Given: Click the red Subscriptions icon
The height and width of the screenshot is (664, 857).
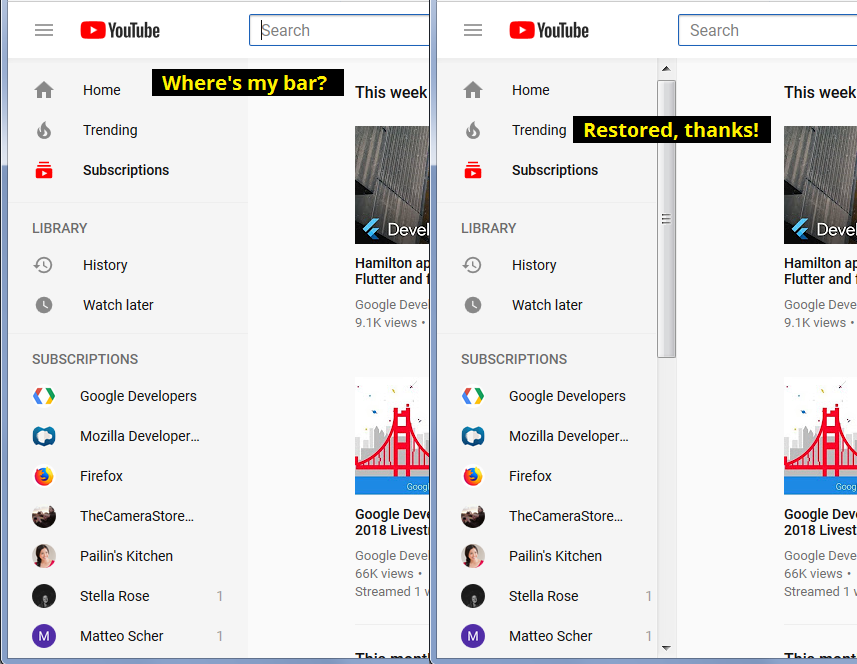Looking at the screenshot, I should click(x=44, y=169).
